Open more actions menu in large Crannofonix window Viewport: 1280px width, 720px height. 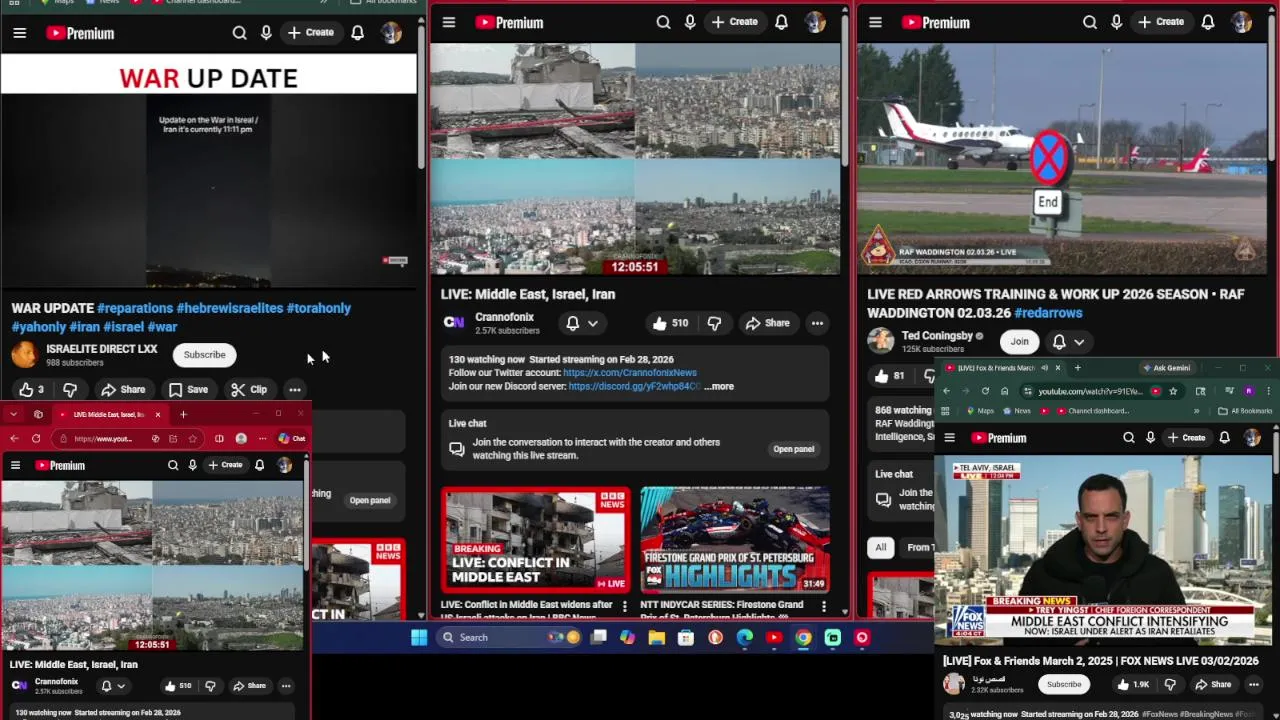817,323
